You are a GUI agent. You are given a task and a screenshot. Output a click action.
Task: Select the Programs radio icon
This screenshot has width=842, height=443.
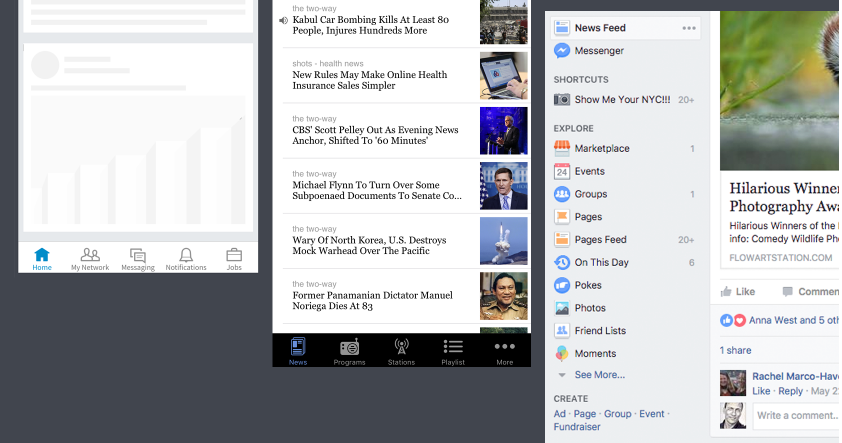[x=349, y=347]
